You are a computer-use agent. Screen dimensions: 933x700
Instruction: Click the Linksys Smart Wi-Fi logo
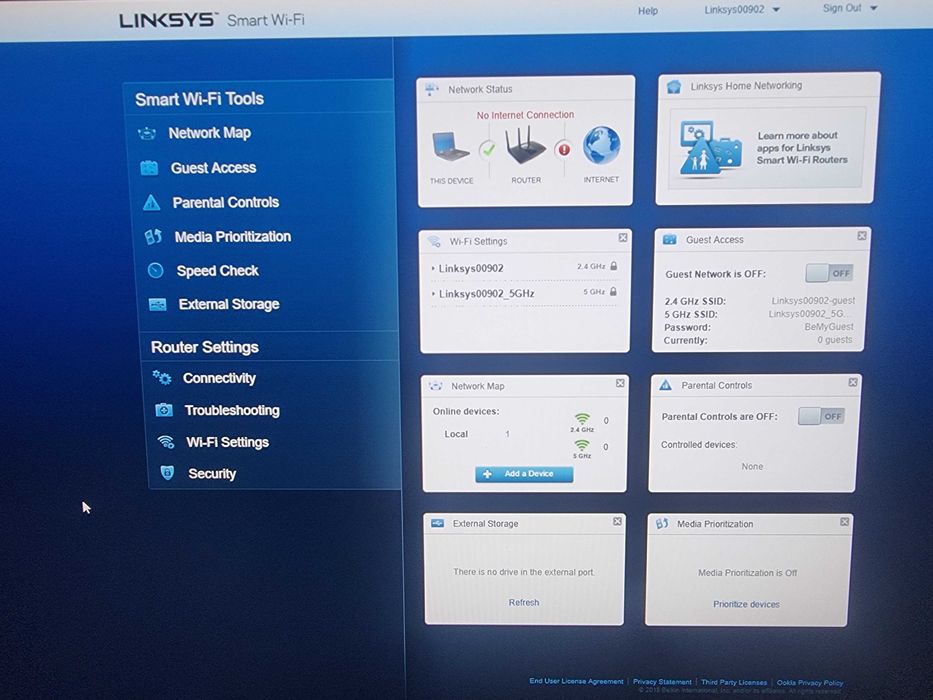click(x=212, y=20)
